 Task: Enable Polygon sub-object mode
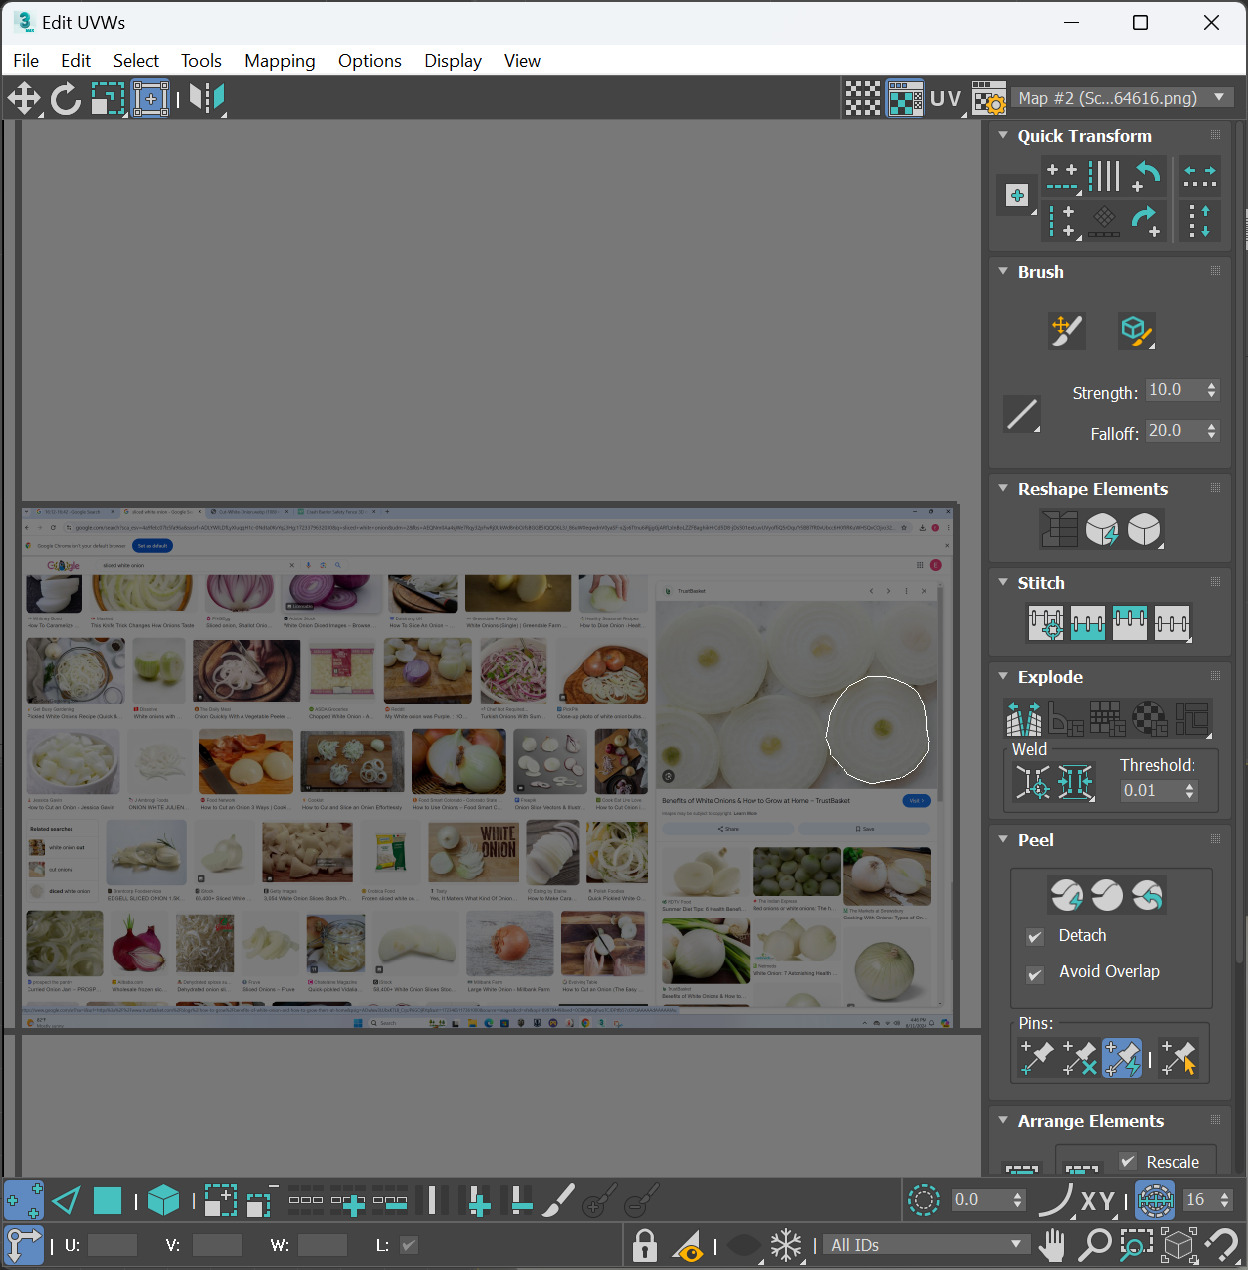pos(107,1199)
